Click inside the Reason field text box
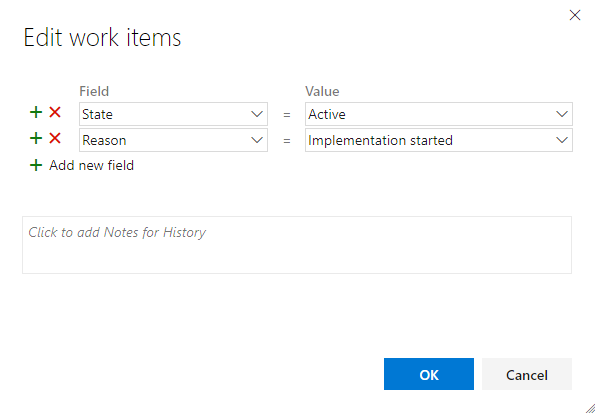Viewport: 597px width, 416px height. click(164, 140)
